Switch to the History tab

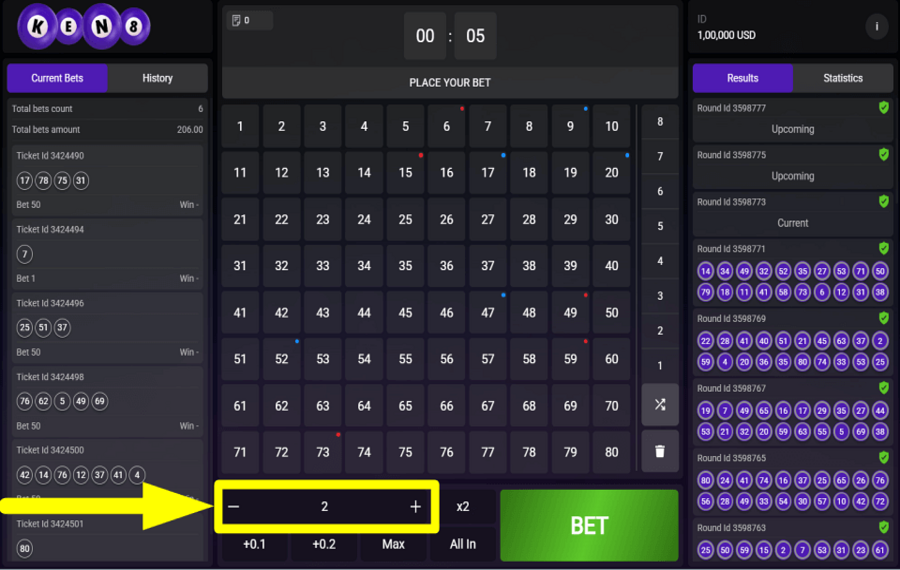tap(157, 78)
